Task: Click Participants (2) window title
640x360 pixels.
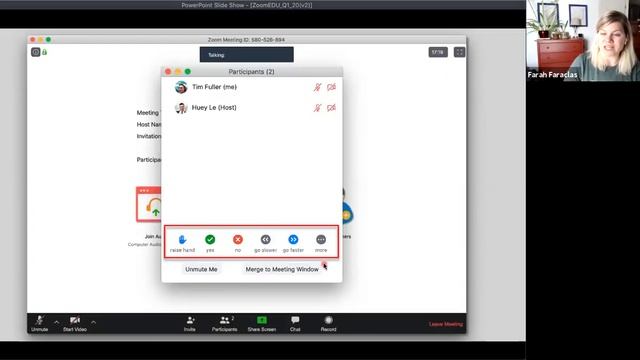Action: 251,72
